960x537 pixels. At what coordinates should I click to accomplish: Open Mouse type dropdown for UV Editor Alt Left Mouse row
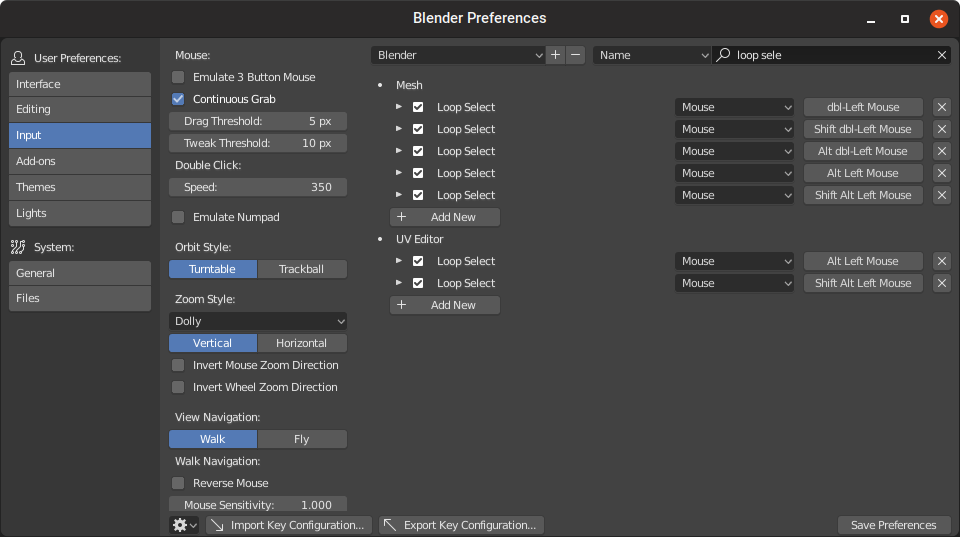pos(734,261)
